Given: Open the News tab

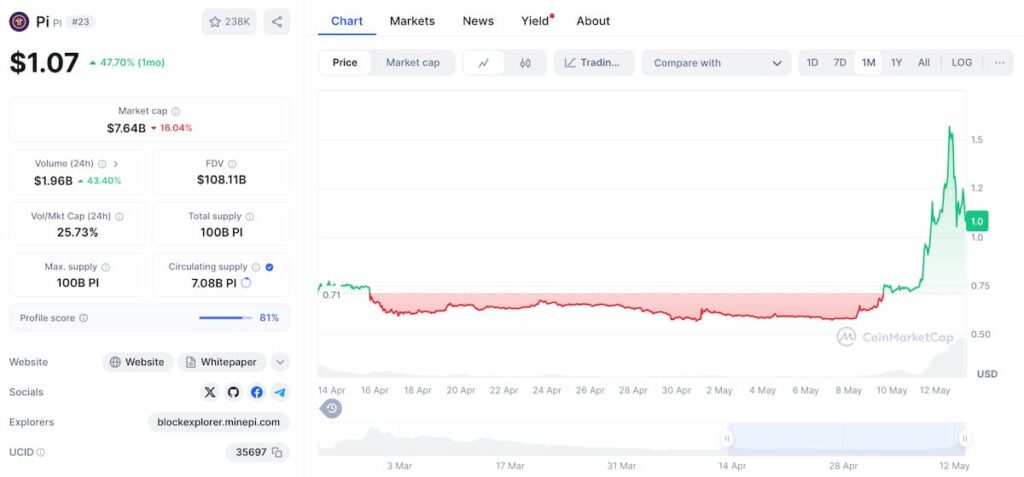Looking at the screenshot, I should coord(478,21).
